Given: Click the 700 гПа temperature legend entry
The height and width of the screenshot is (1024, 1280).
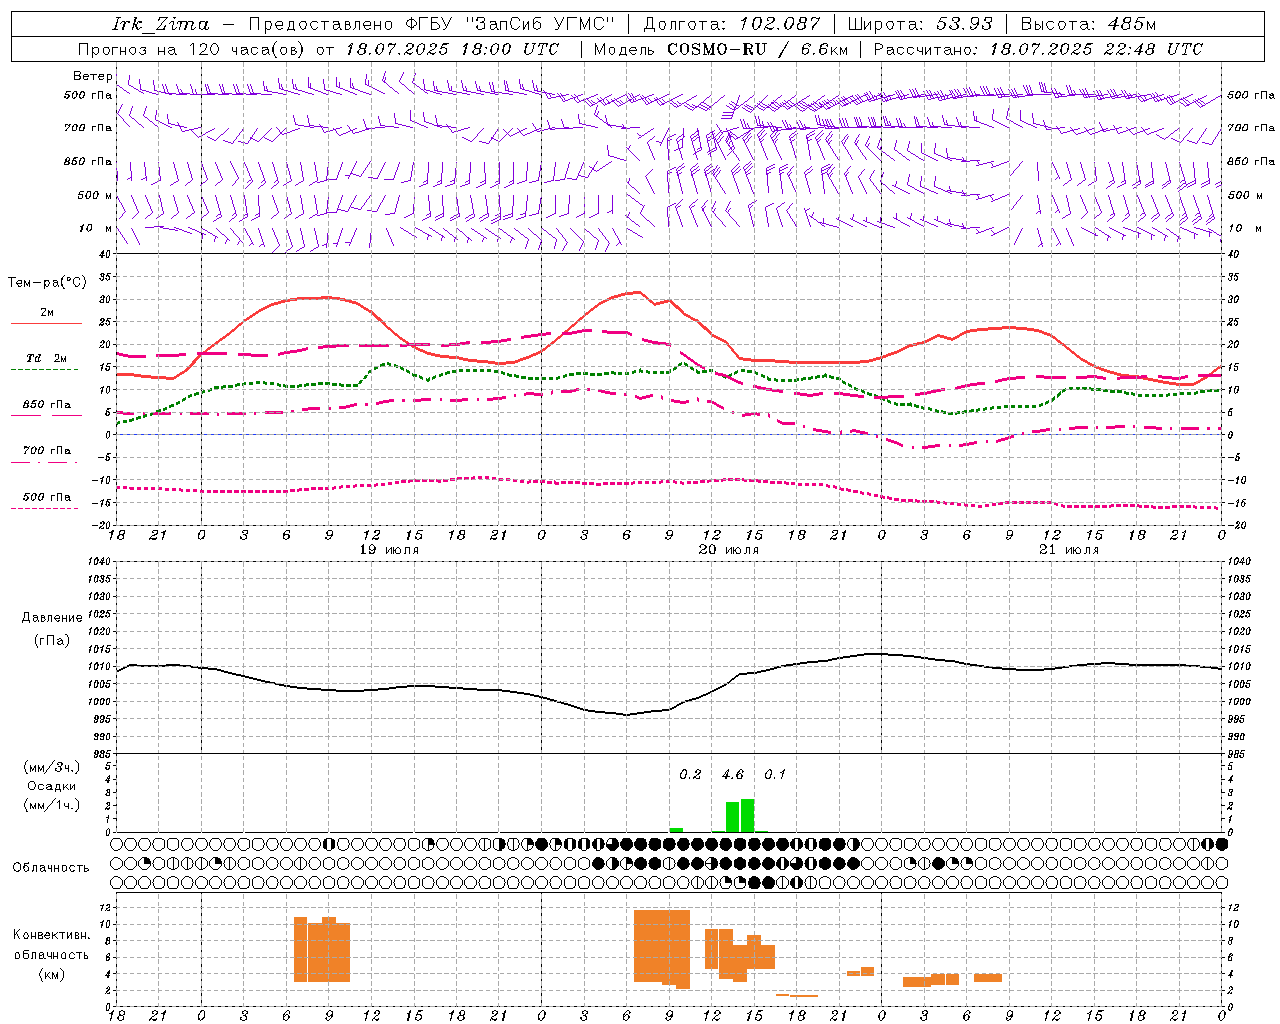Looking at the screenshot, I should point(47,450).
